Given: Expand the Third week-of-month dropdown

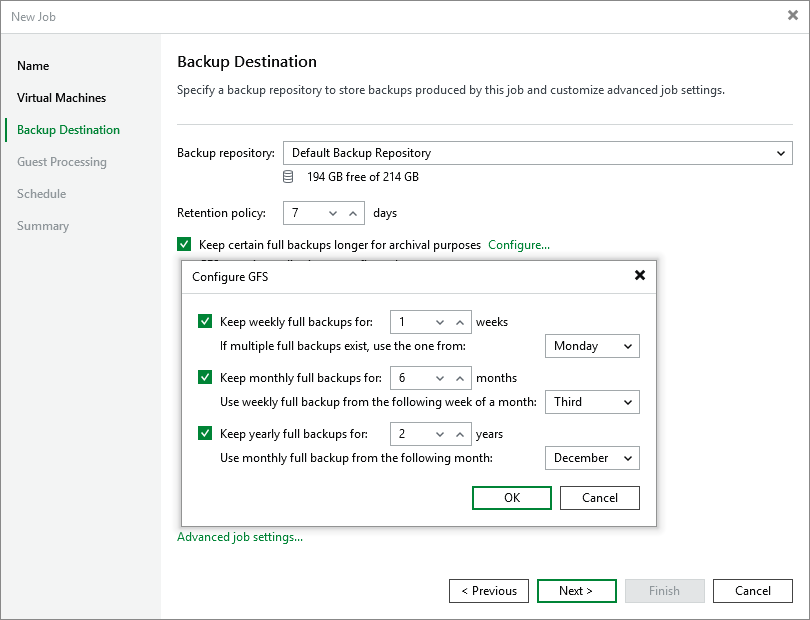Looking at the screenshot, I should tap(592, 401).
